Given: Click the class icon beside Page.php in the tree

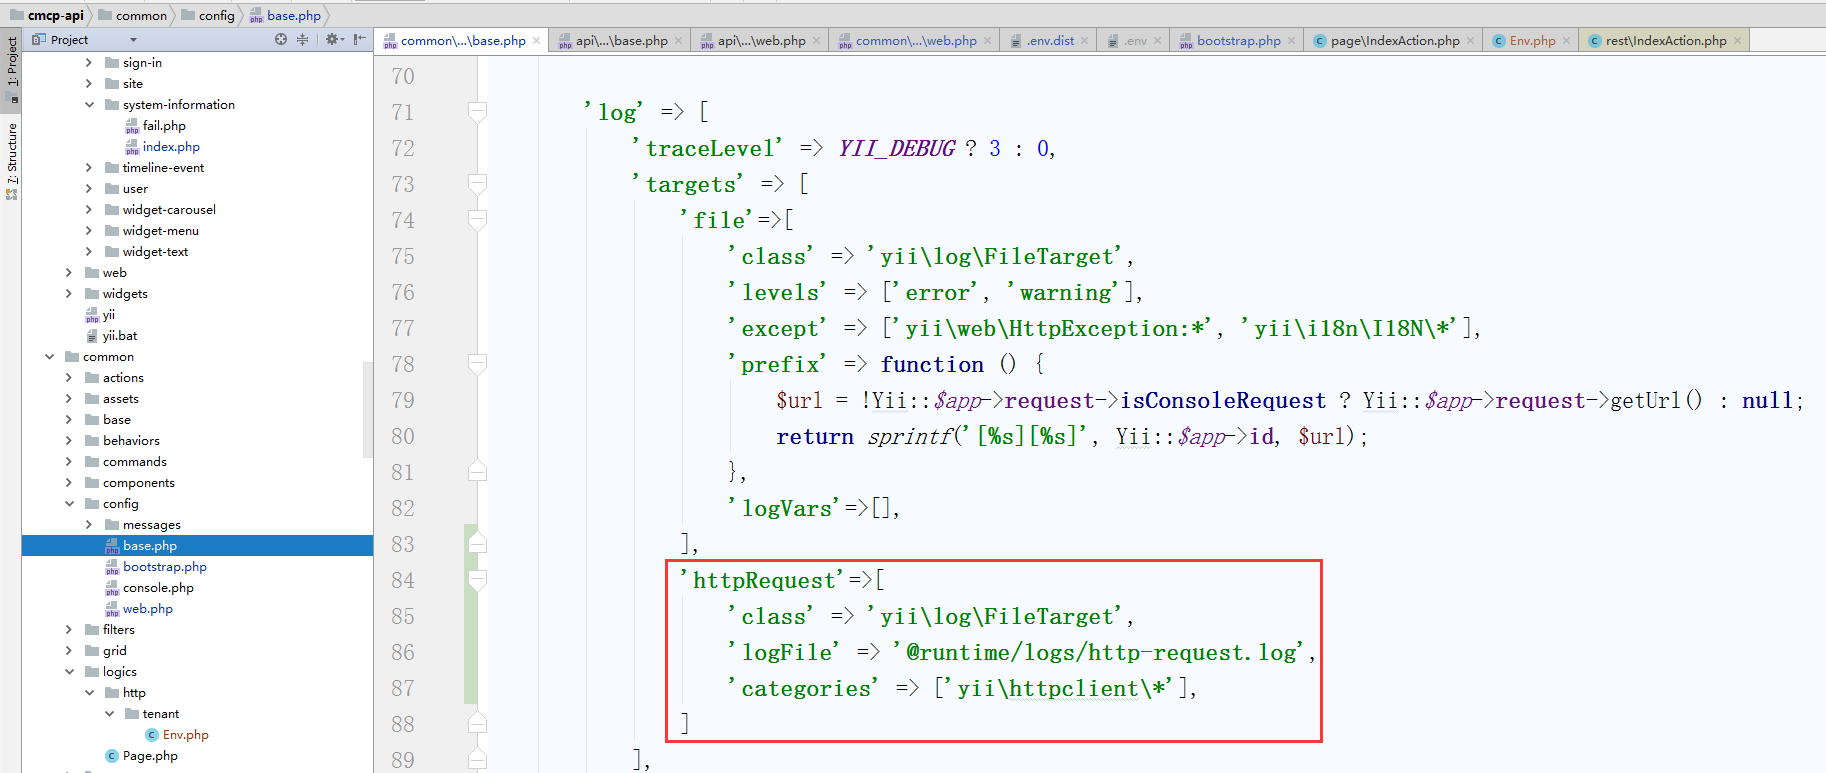Looking at the screenshot, I should tap(112, 756).
